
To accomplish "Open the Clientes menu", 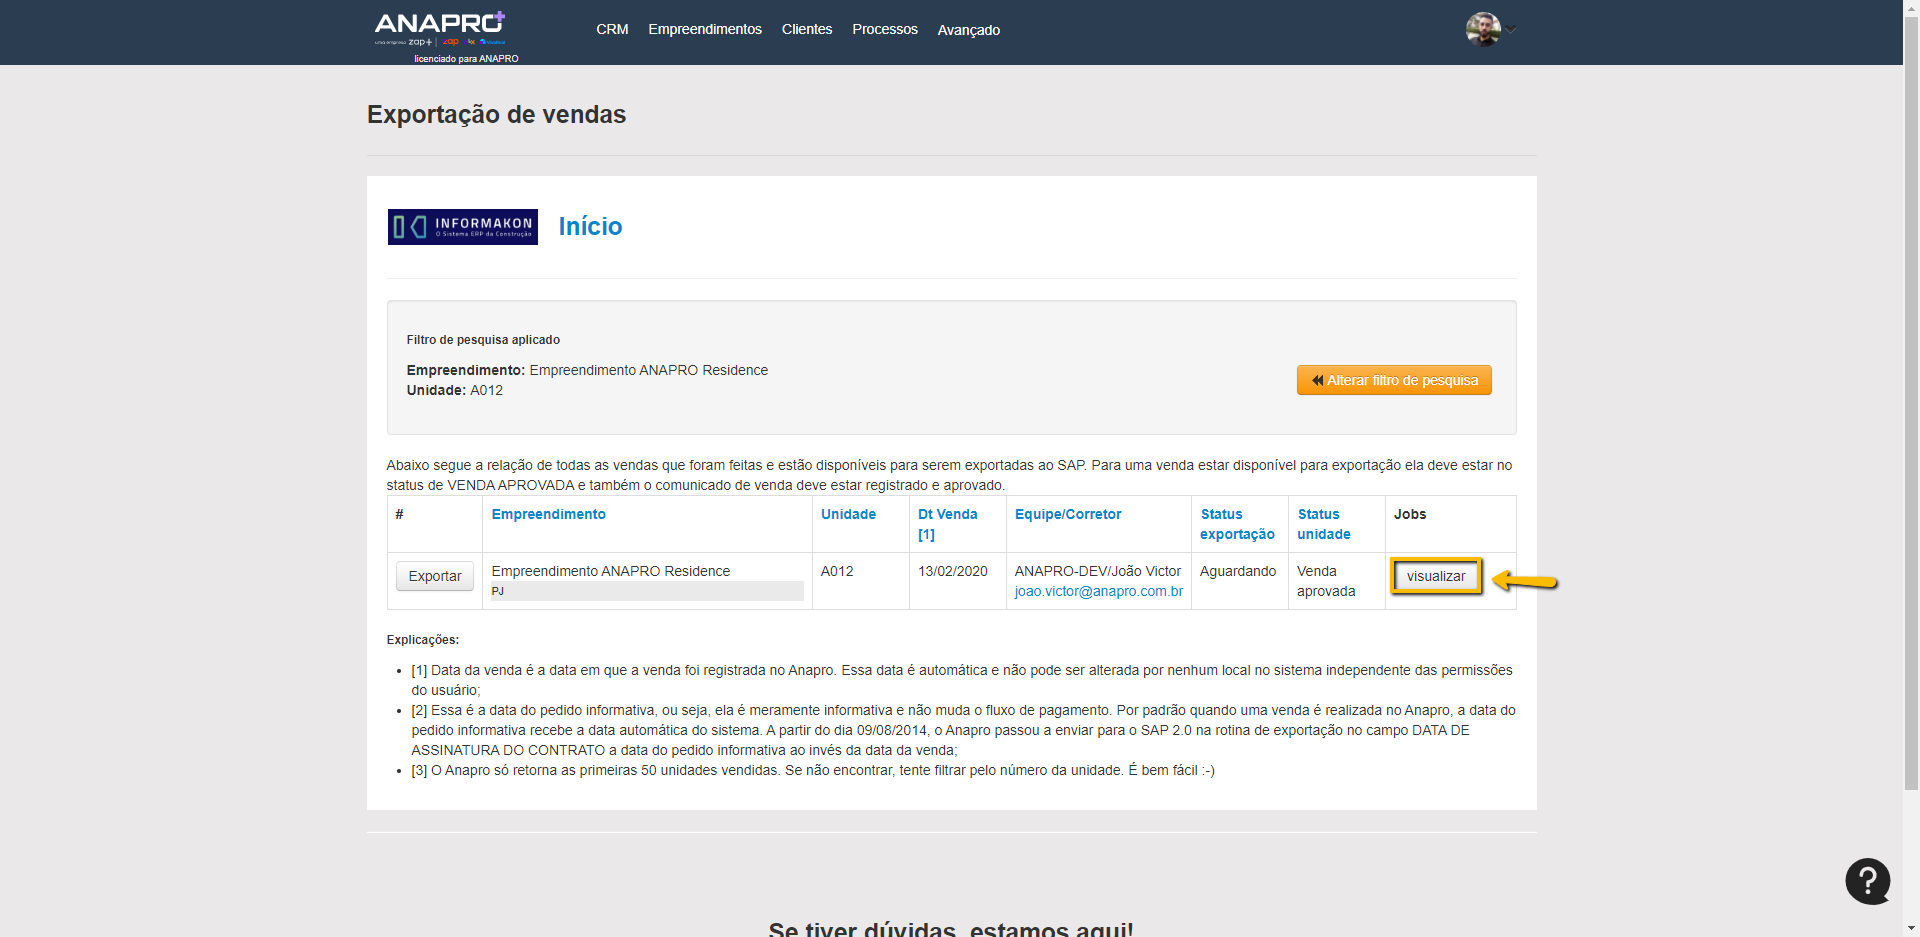I will click(806, 30).
